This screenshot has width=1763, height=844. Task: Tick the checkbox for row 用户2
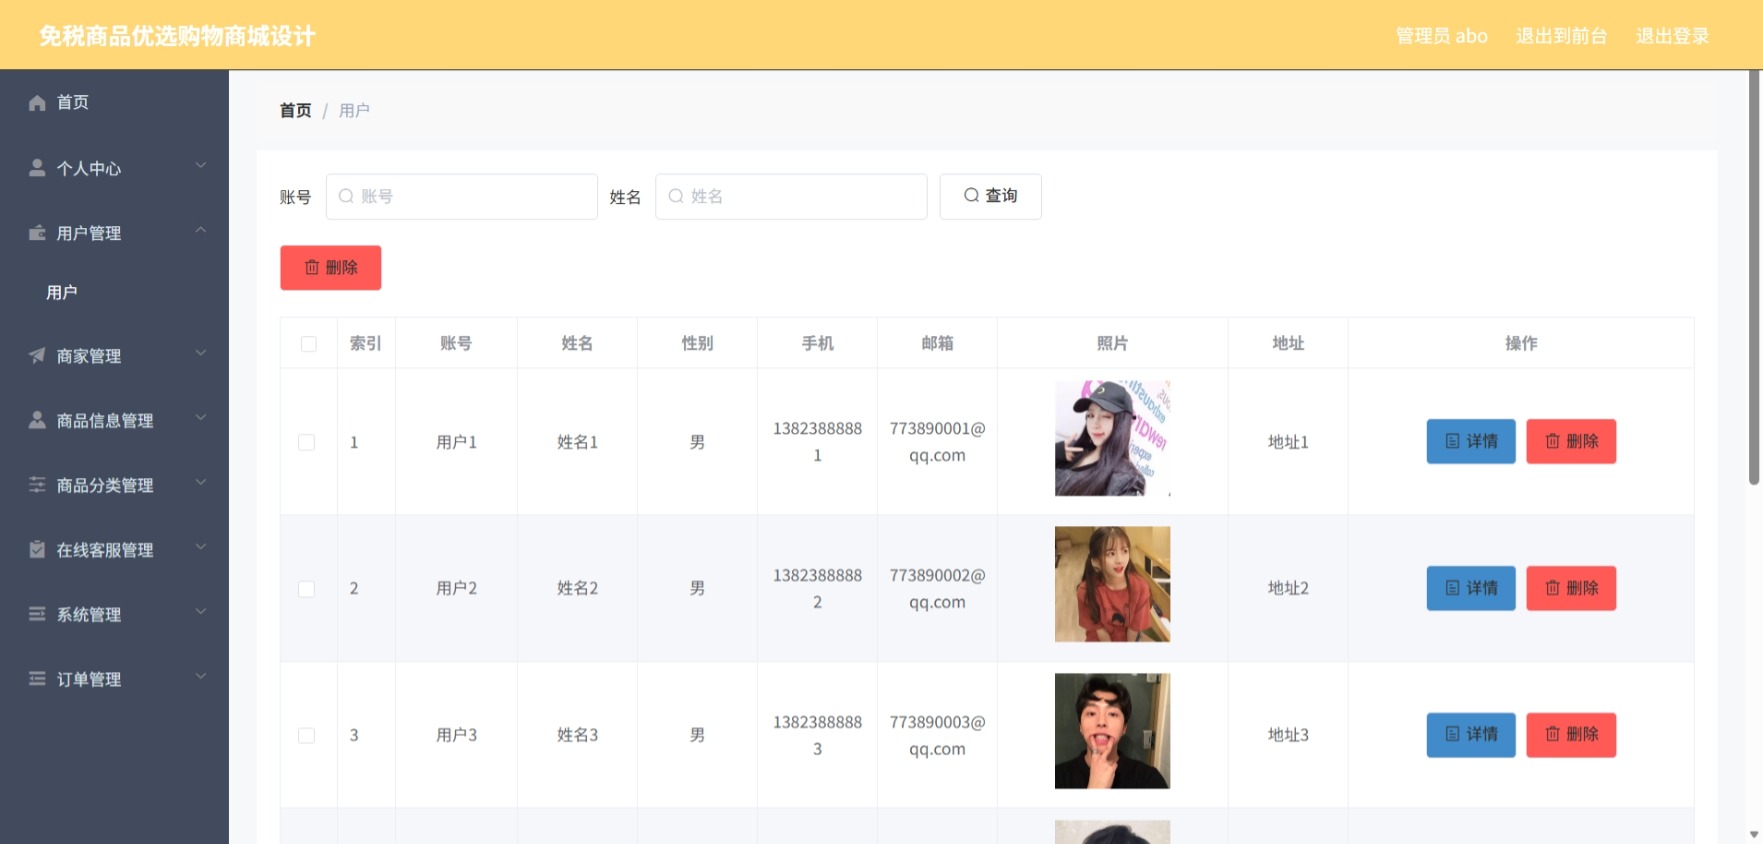[x=307, y=589]
